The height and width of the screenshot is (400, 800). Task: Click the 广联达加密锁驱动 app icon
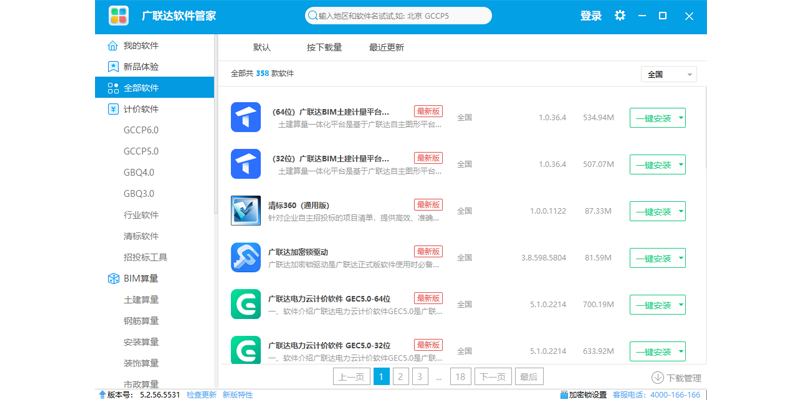(x=245, y=258)
